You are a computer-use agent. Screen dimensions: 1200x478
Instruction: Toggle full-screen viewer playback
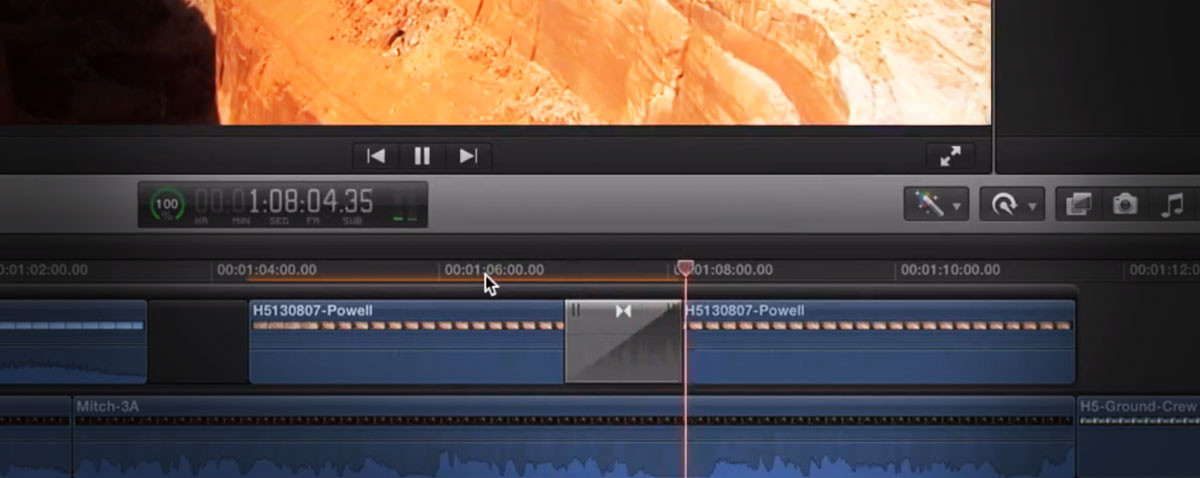(950, 156)
